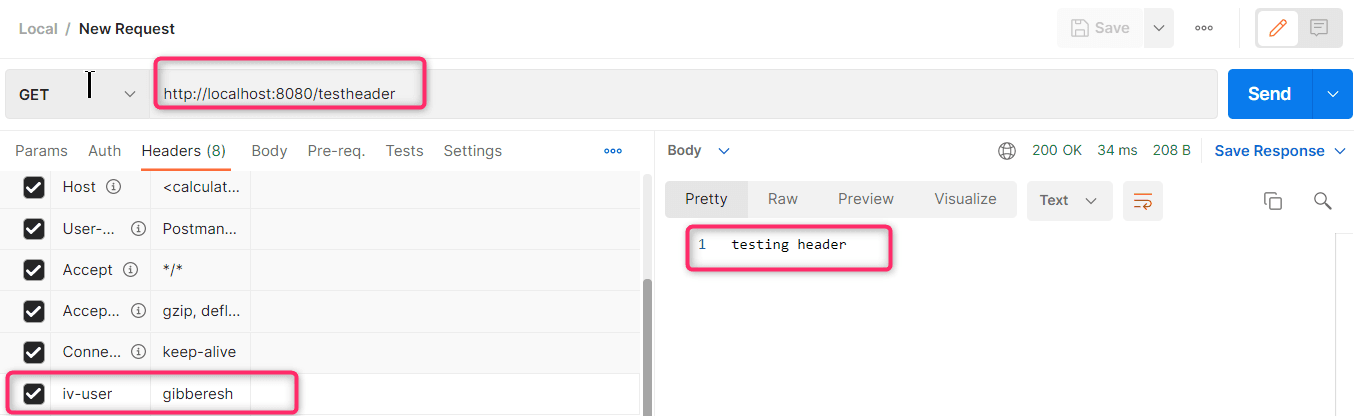The height and width of the screenshot is (416, 1354).
Task: Open the three-dot request options menu
Action: 1204,28
